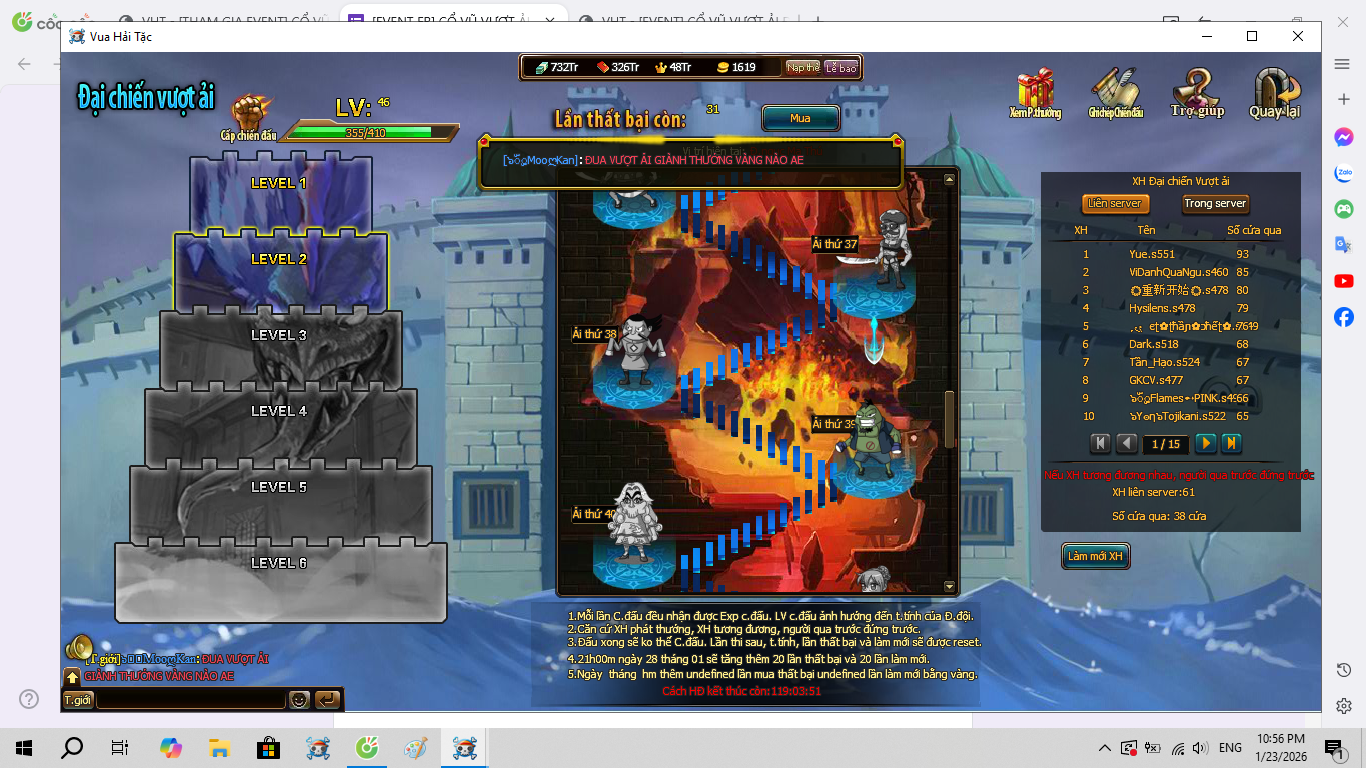Focus the chat message input field
Viewport: 1366px width, 768px height.
click(x=191, y=700)
